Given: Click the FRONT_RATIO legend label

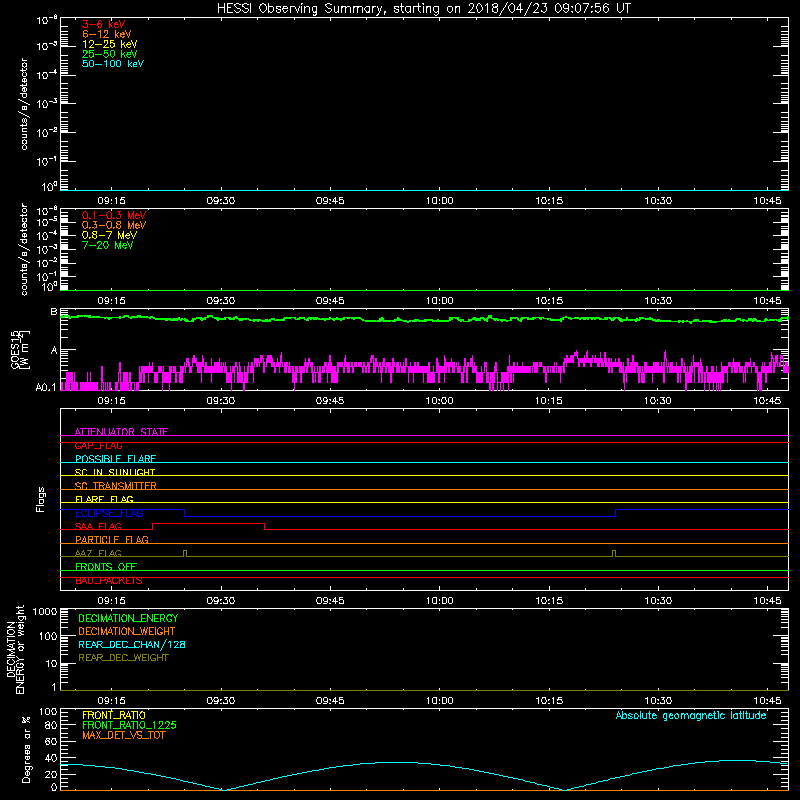Looking at the screenshot, I should tap(114, 715).
